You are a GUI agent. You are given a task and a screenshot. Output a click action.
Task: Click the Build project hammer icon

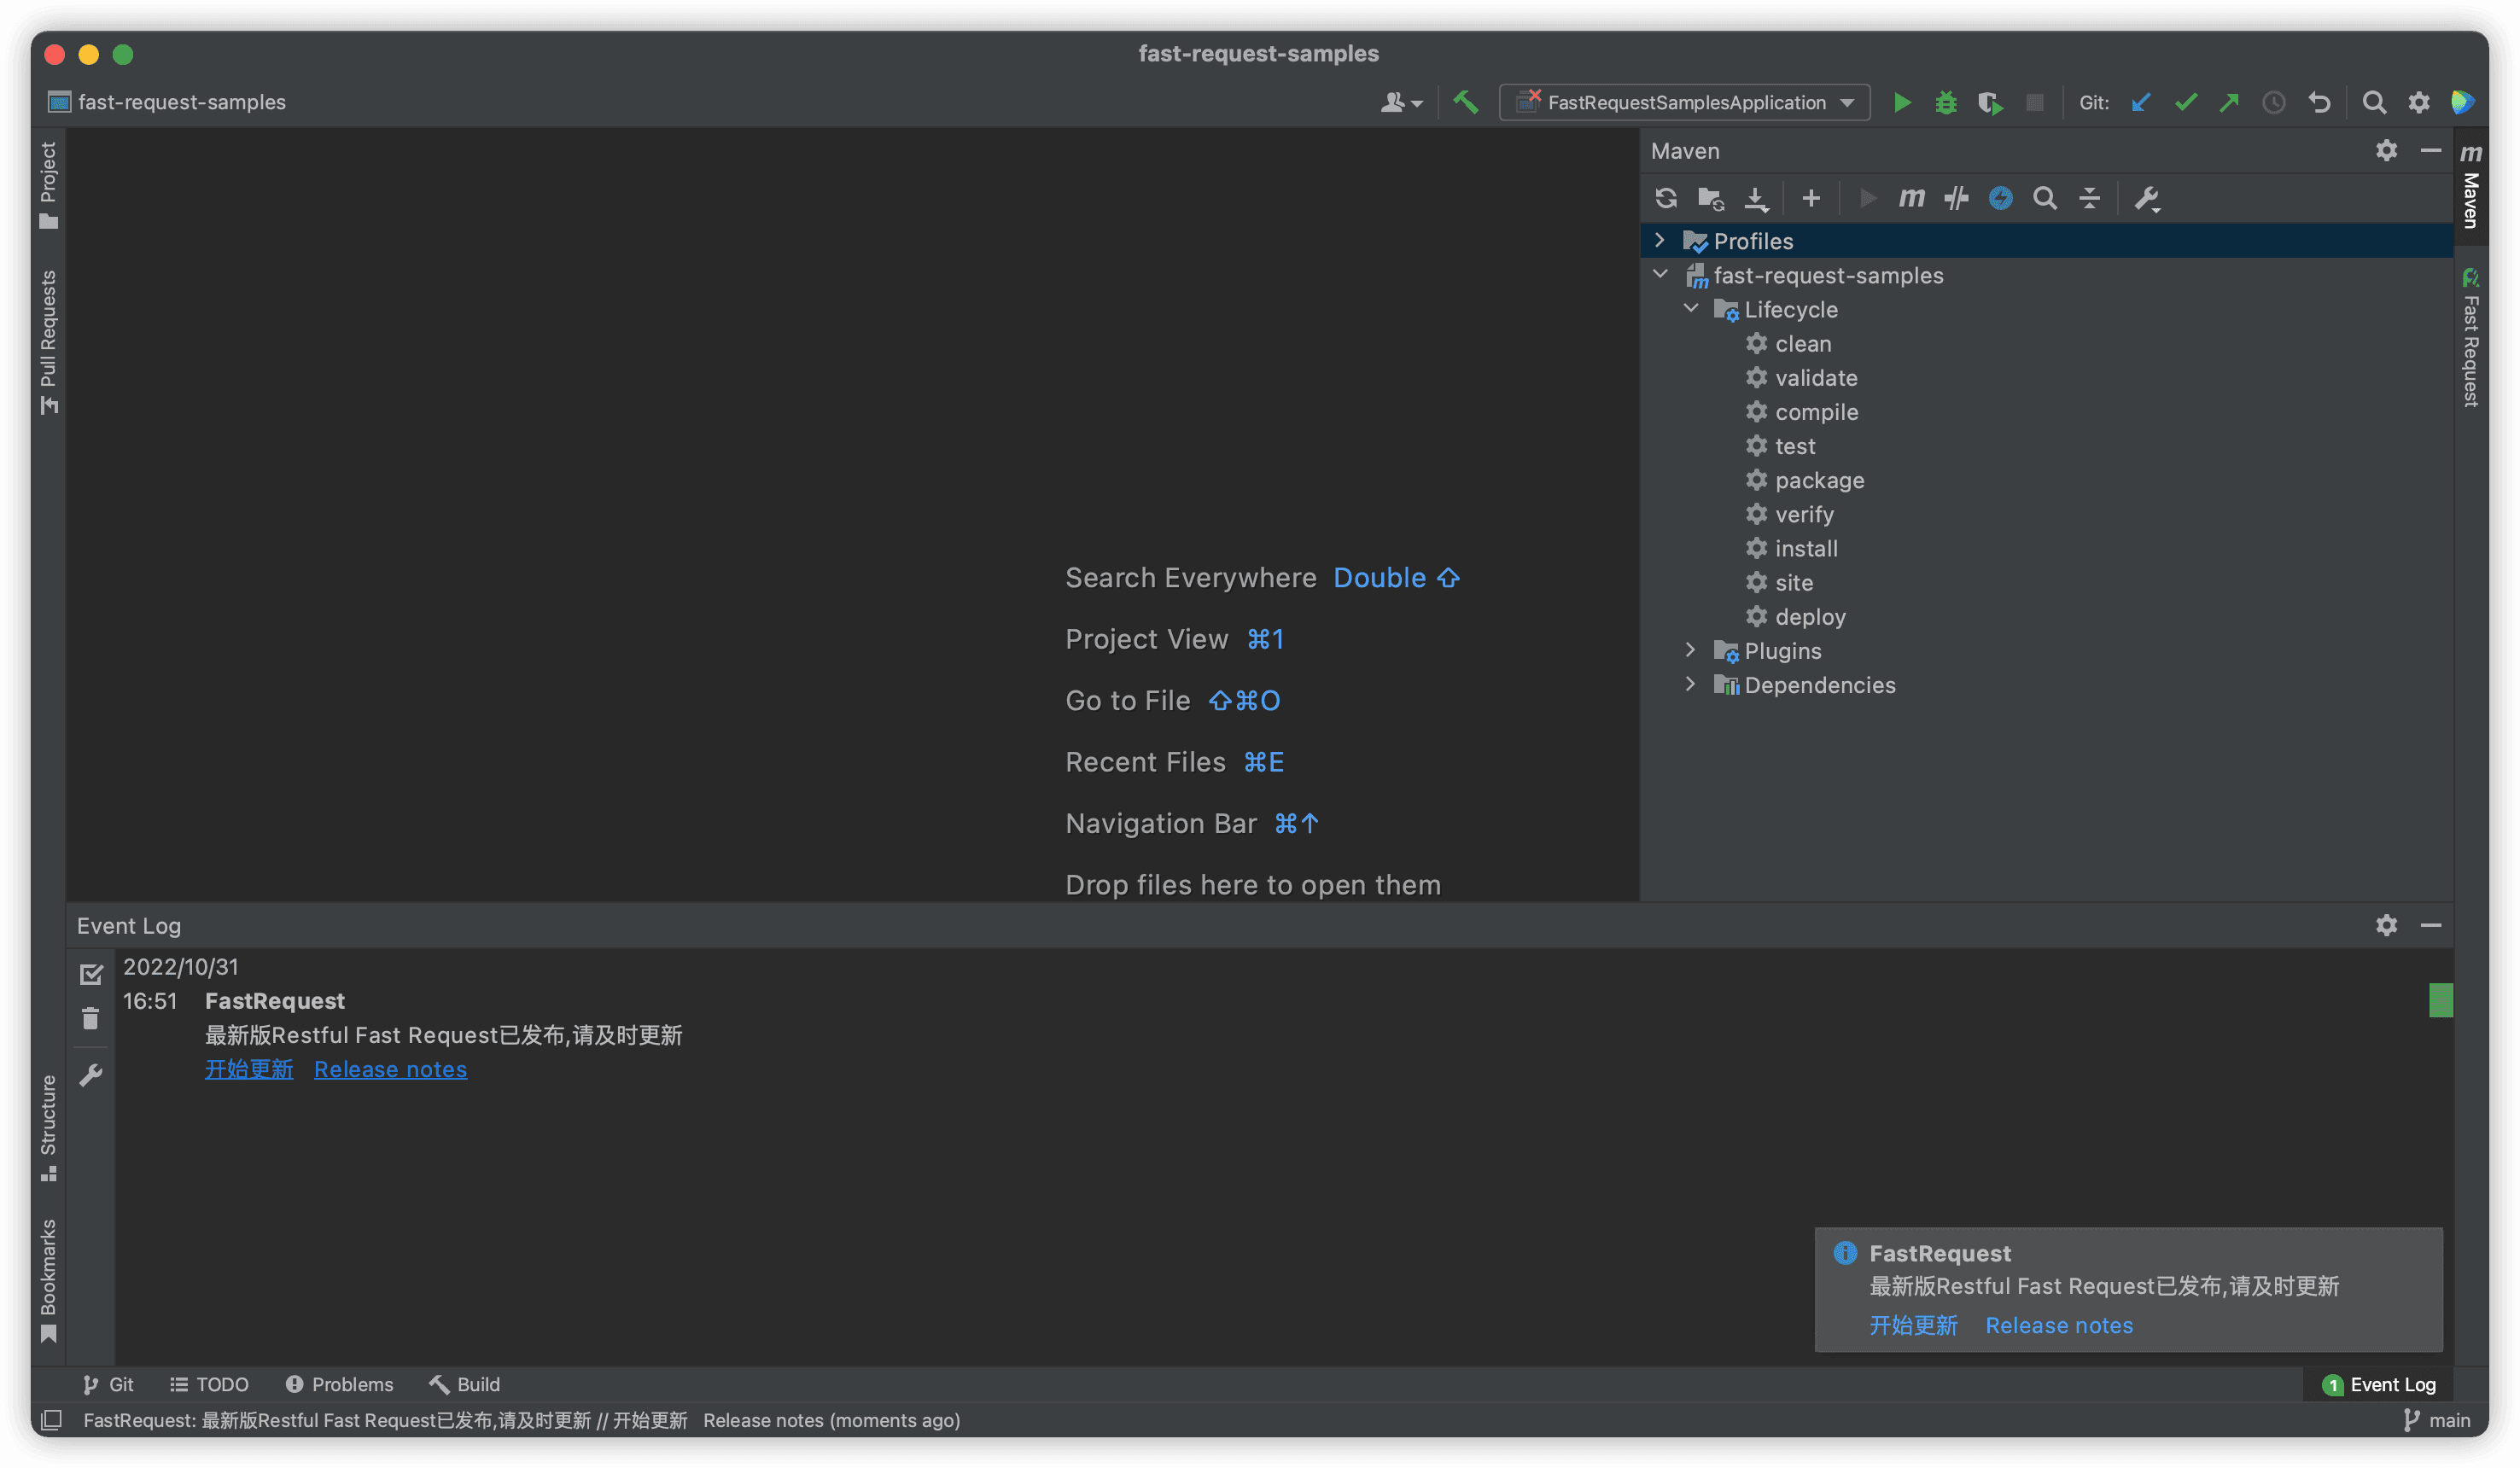point(1466,102)
